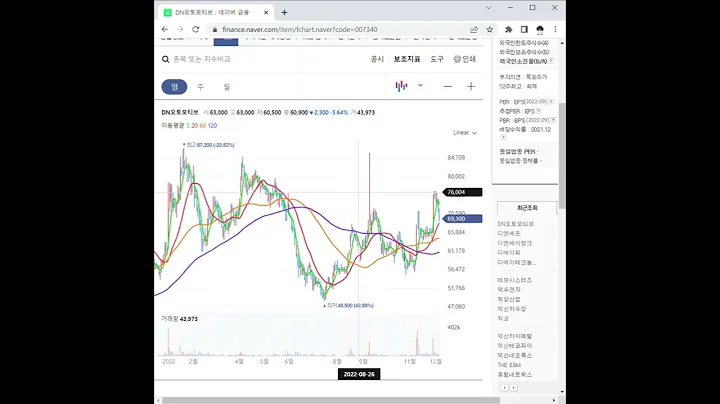The height and width of the screenshot is (404, 720).
Task: Click the 76,004 price axis marker
Action: pyautogui.click(x=462, y=192)
